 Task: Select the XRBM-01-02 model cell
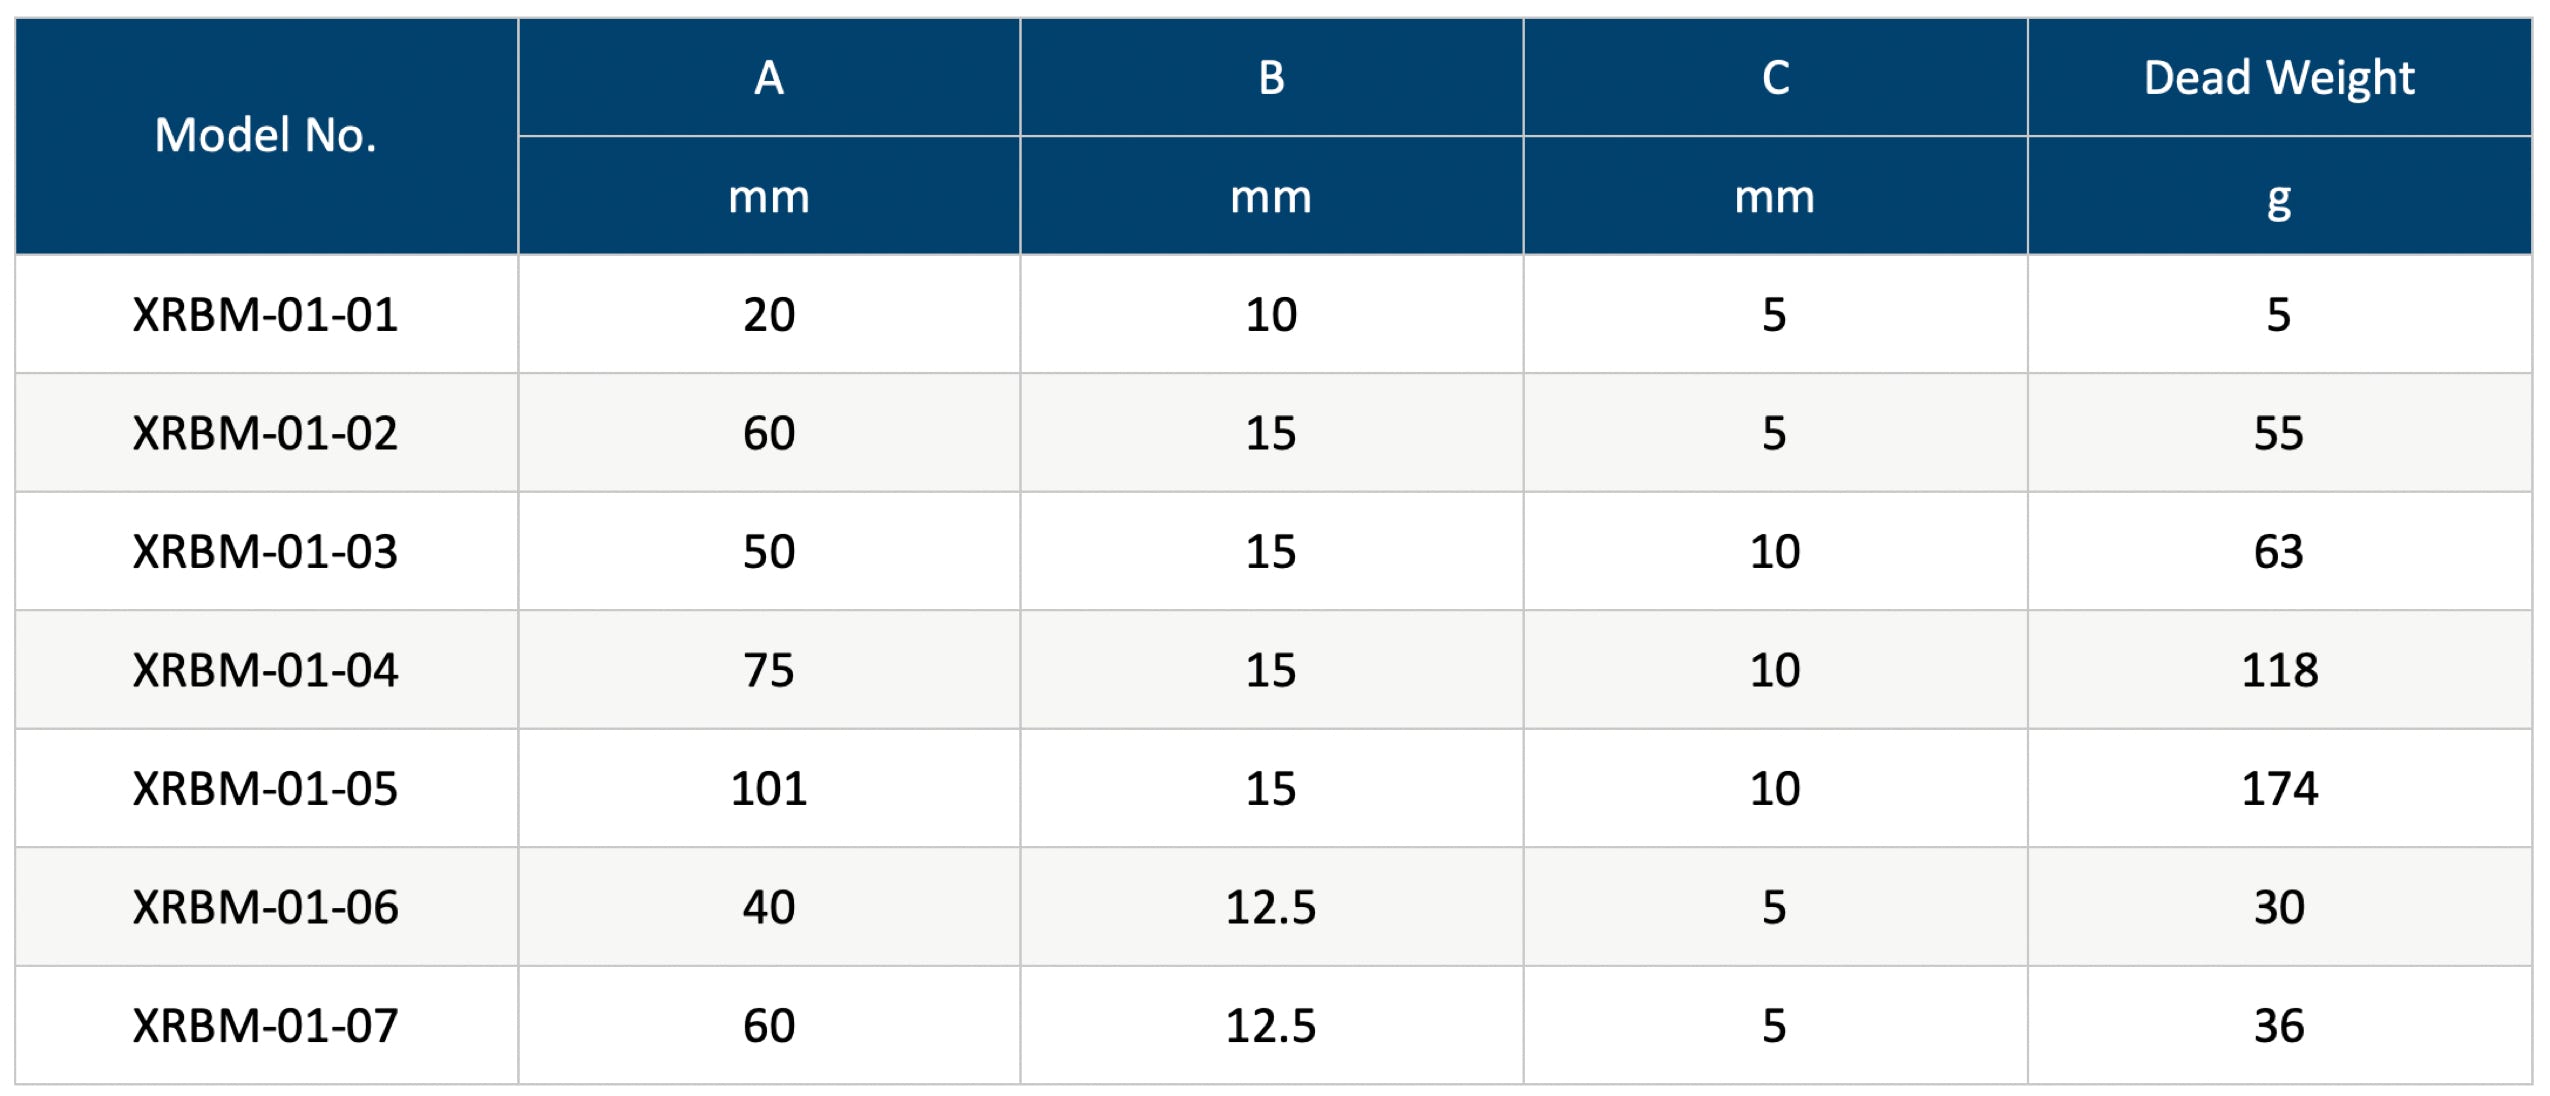click(x=265, y=433)
